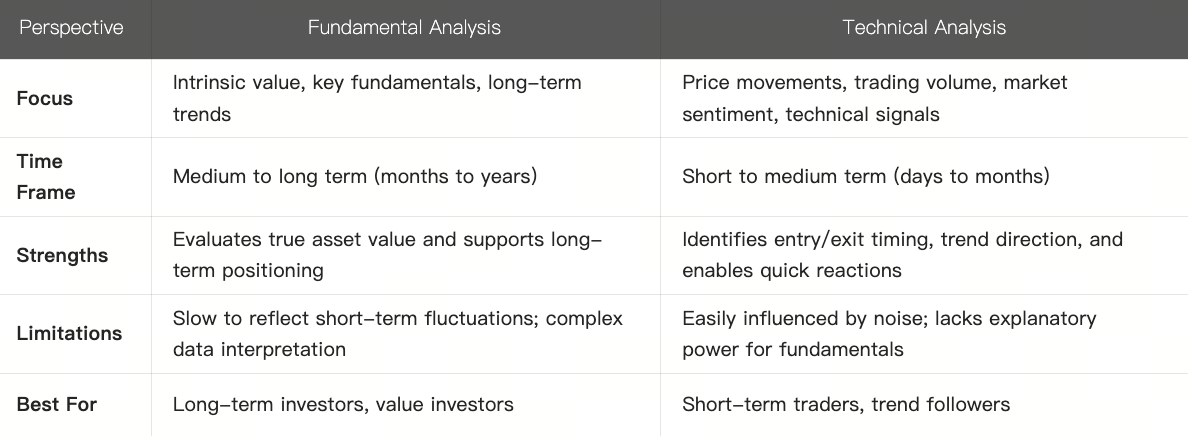
Task: Click the 'Short-term traders, trend followers' cell
Action: coord(846,405)
